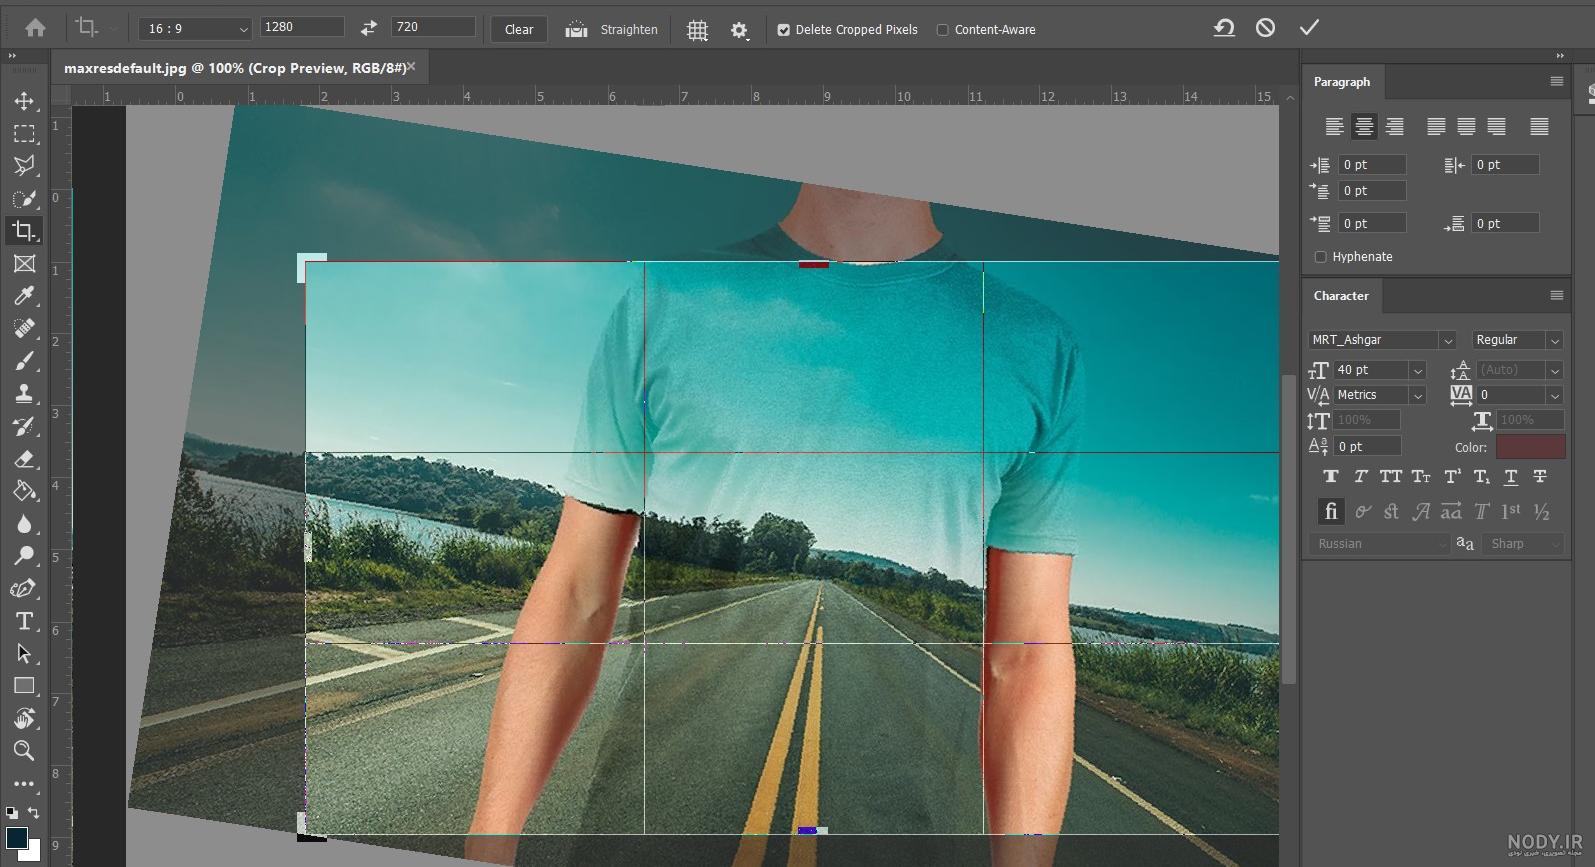Open additional crop settings gear
Viewport: 1595px width, 867px height.
(x=739, y=30)
